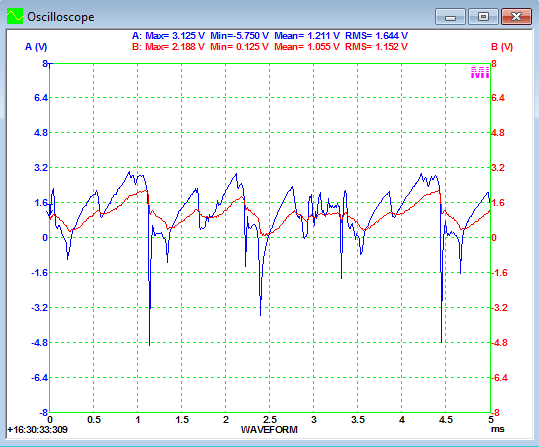The height and width of the screenshot is (447, 539).
Task: Click the green Oscilloscope app icon in title bar
Action: pyautogui.click(x=15, y=16)
